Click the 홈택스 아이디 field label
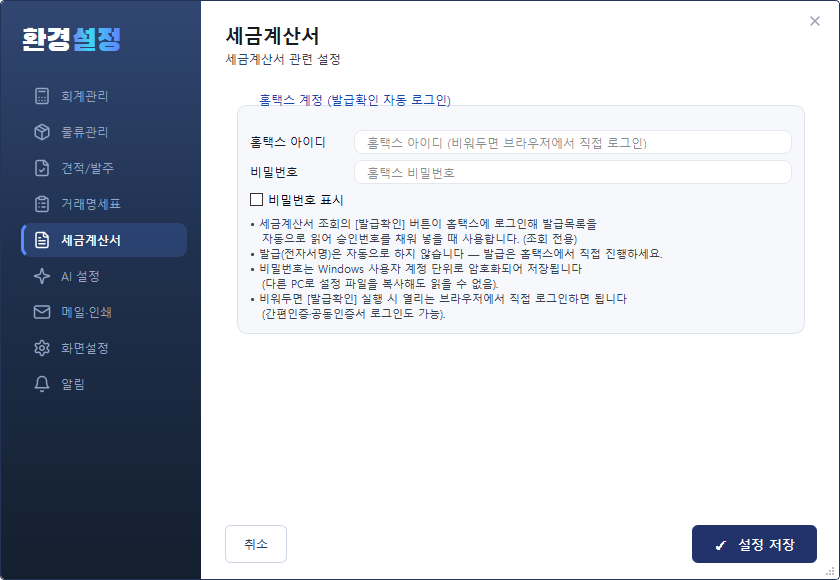Screen dimensions: 840x580 288,142
